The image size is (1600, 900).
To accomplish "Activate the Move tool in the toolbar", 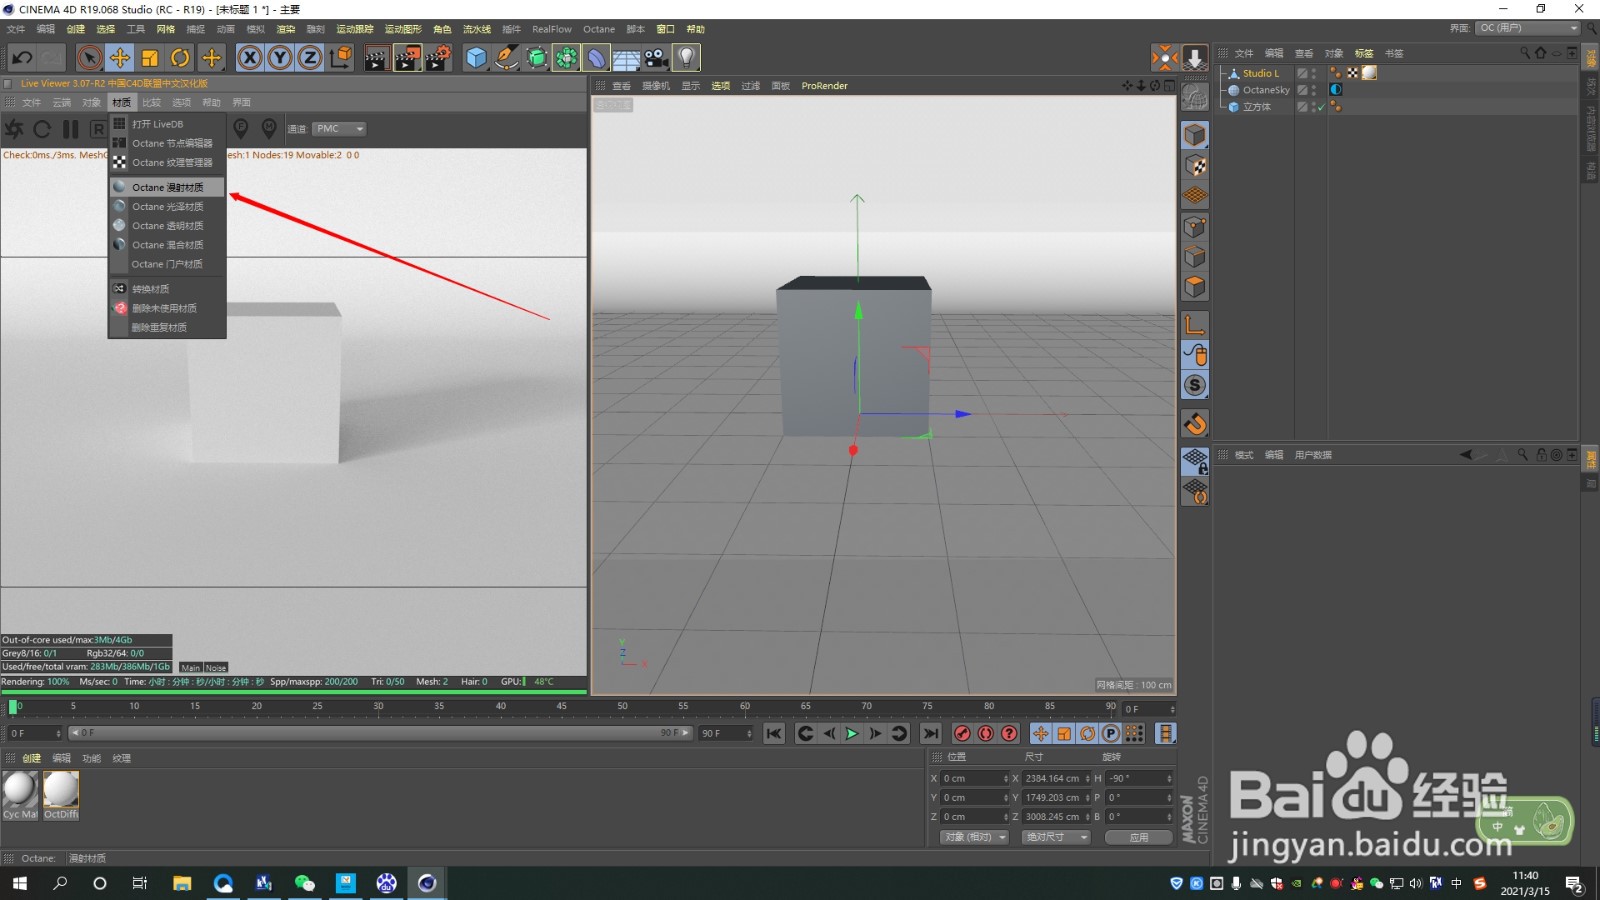I will [x=120, y=58].
